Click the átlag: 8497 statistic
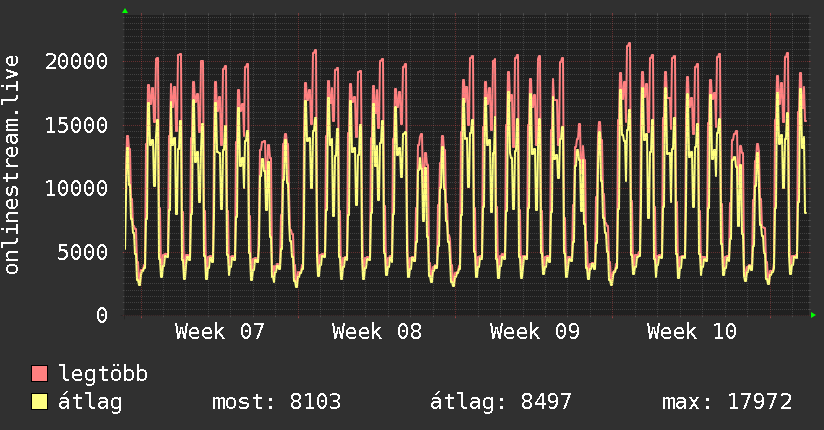This screenshot has height=430, width=824. pos(501,402)
